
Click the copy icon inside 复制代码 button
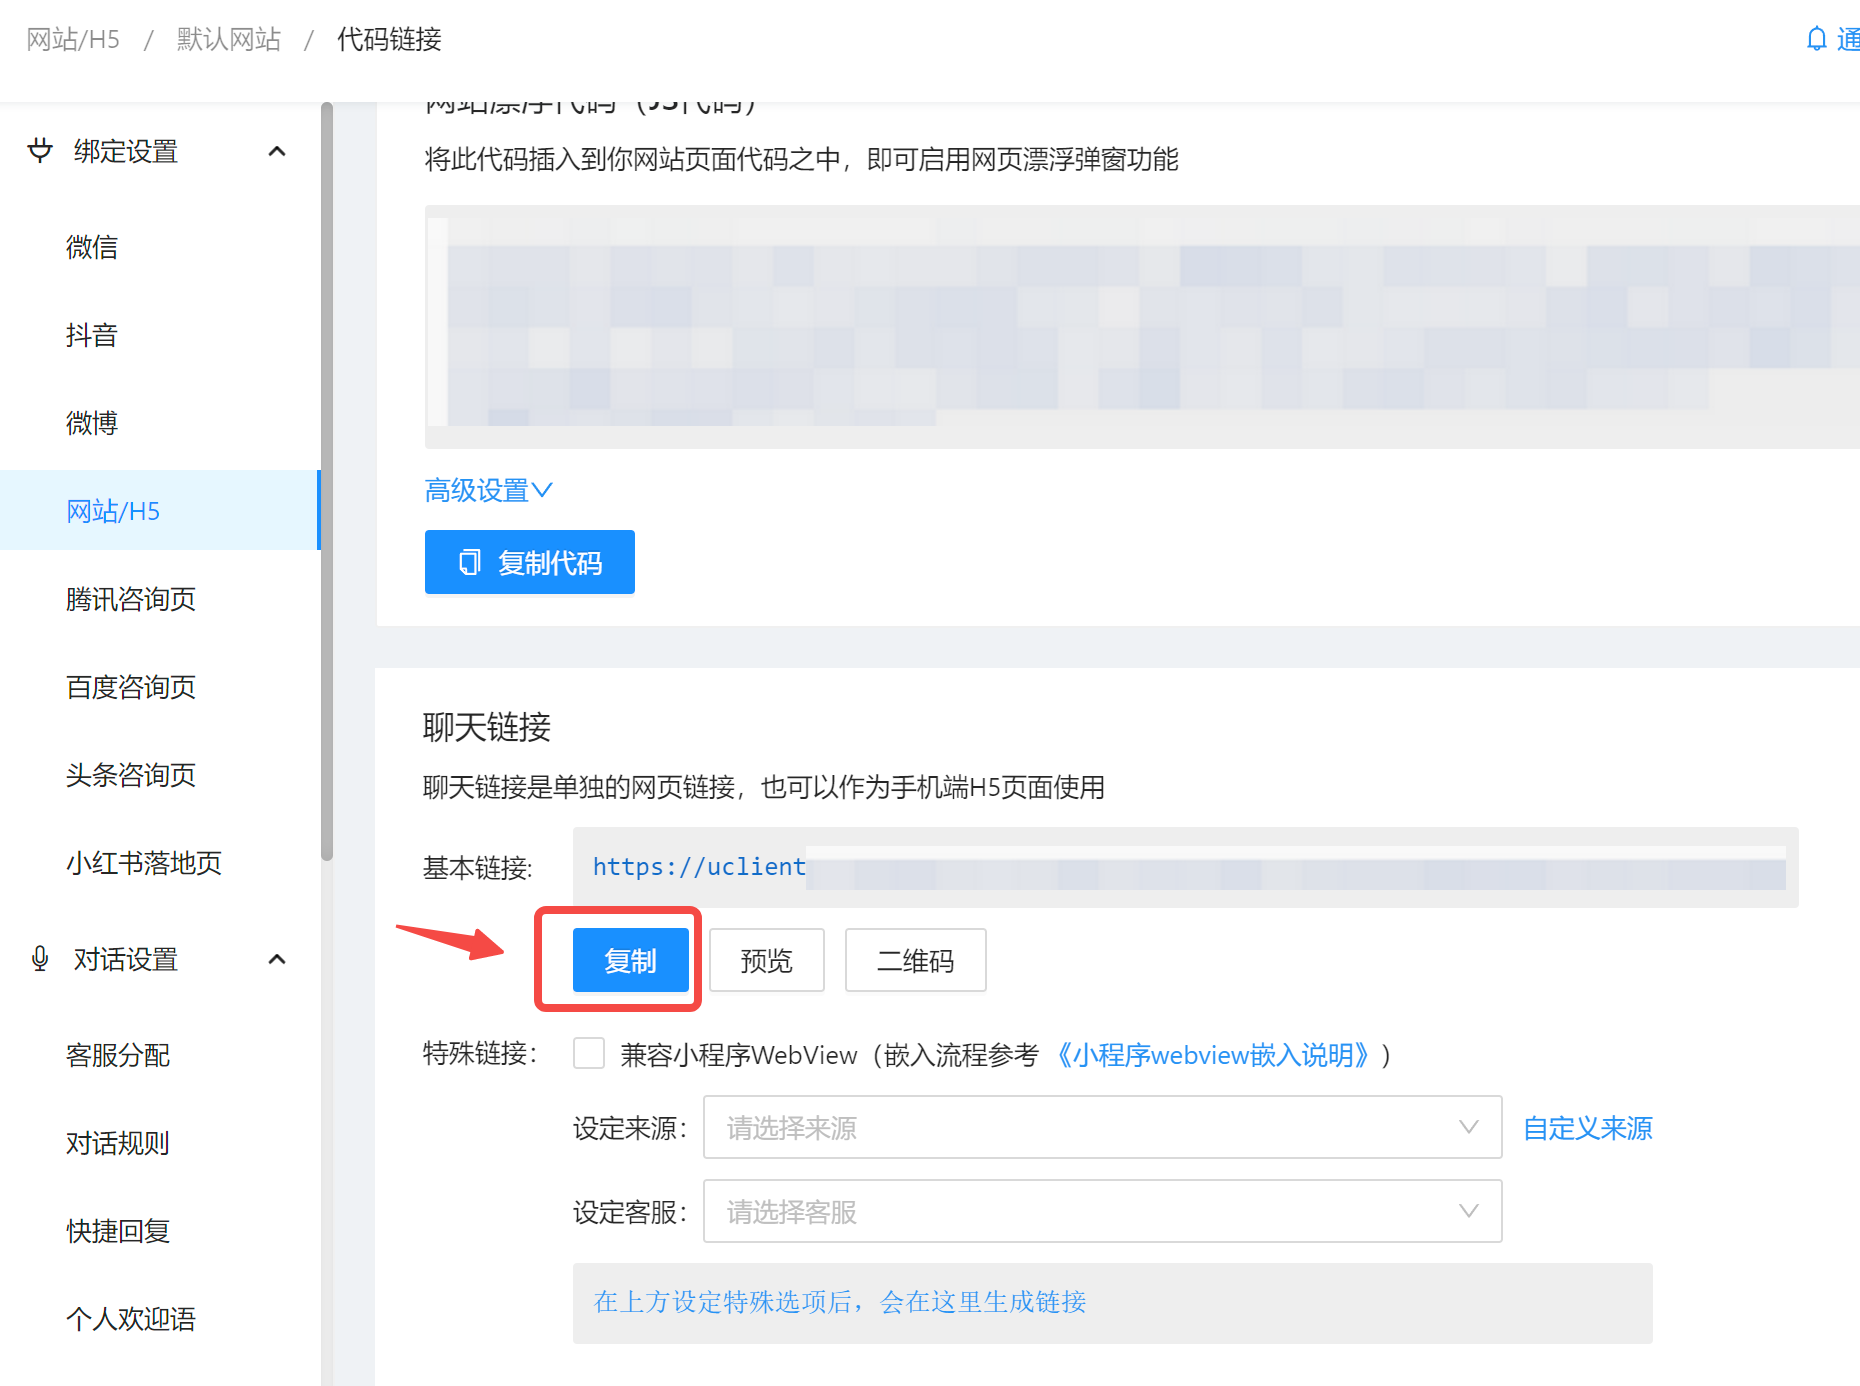469,562
